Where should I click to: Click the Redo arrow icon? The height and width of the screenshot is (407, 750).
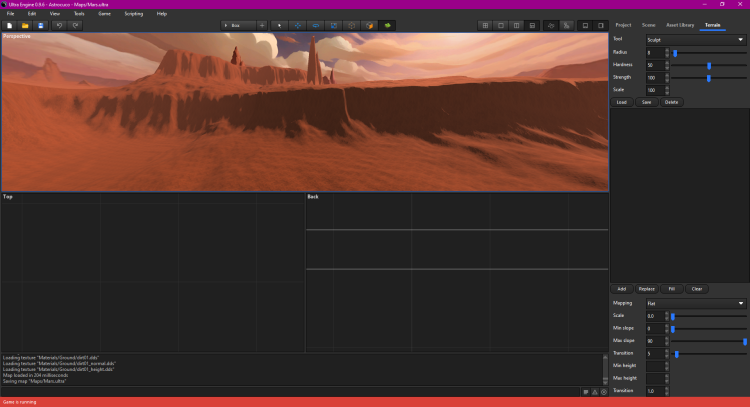75,25
